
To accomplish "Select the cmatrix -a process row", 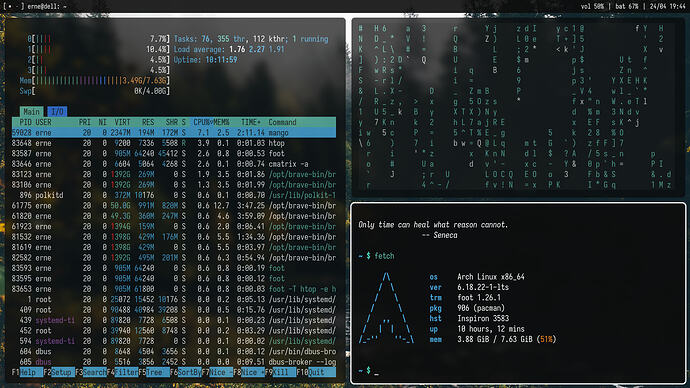I will pos(174,164).
